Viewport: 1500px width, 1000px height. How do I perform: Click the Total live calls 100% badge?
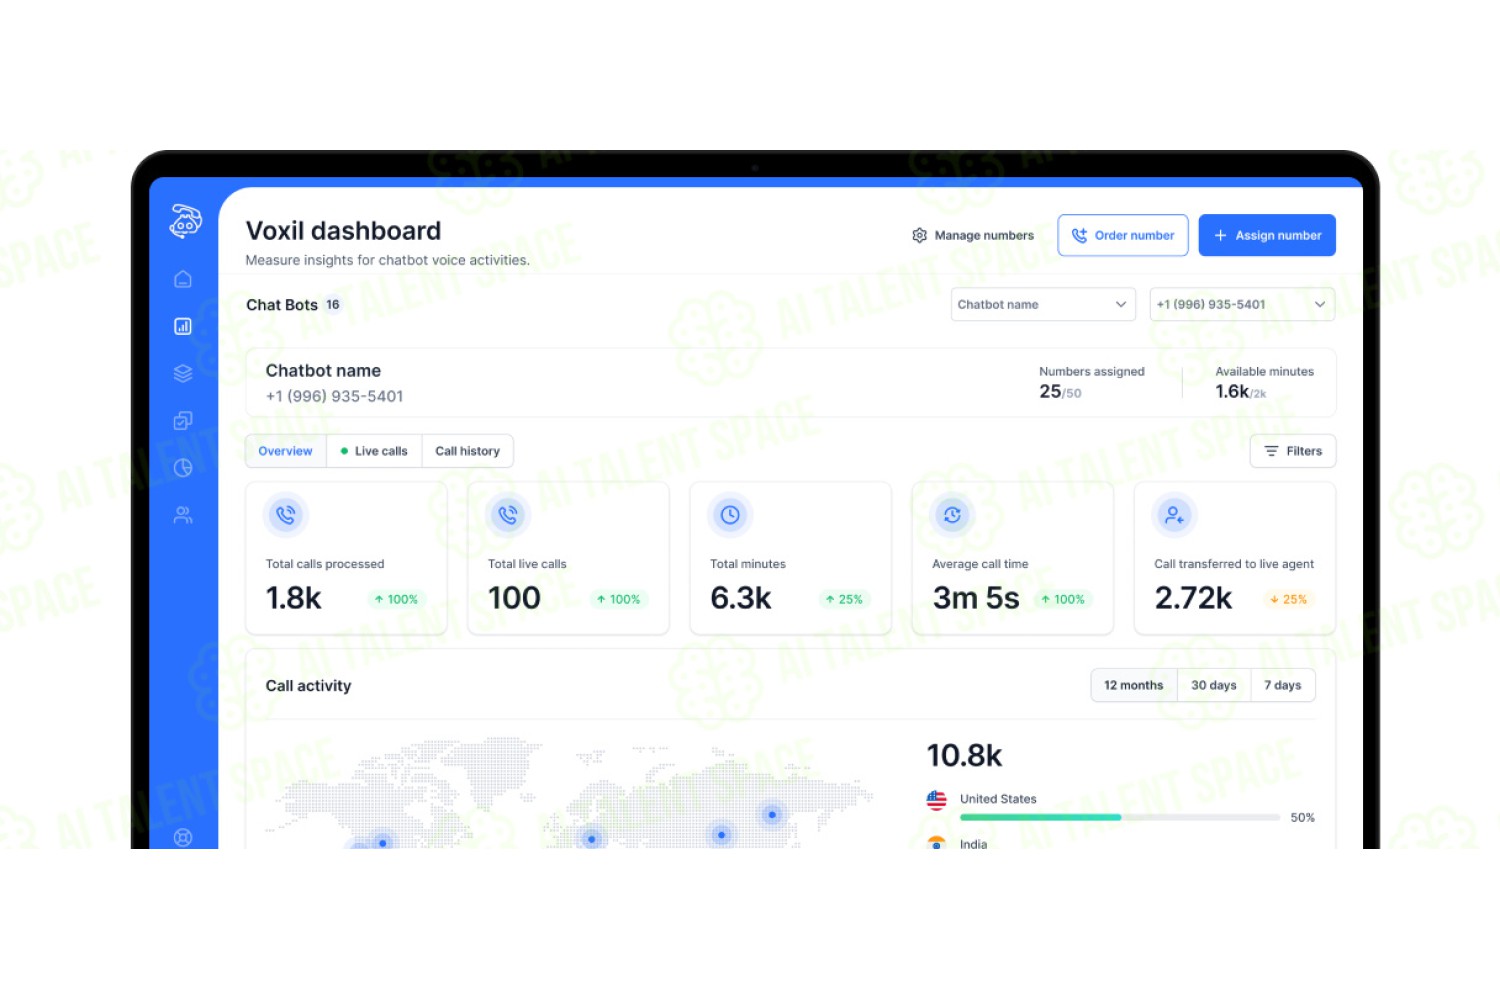[x=618, y=599]
